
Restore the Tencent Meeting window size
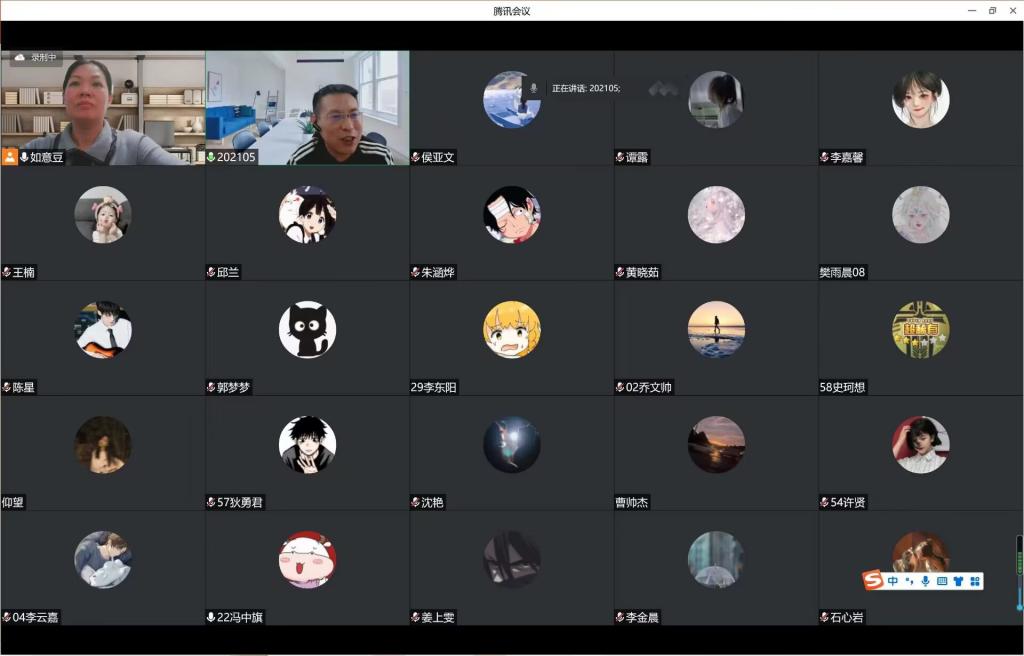click(992, 10)
